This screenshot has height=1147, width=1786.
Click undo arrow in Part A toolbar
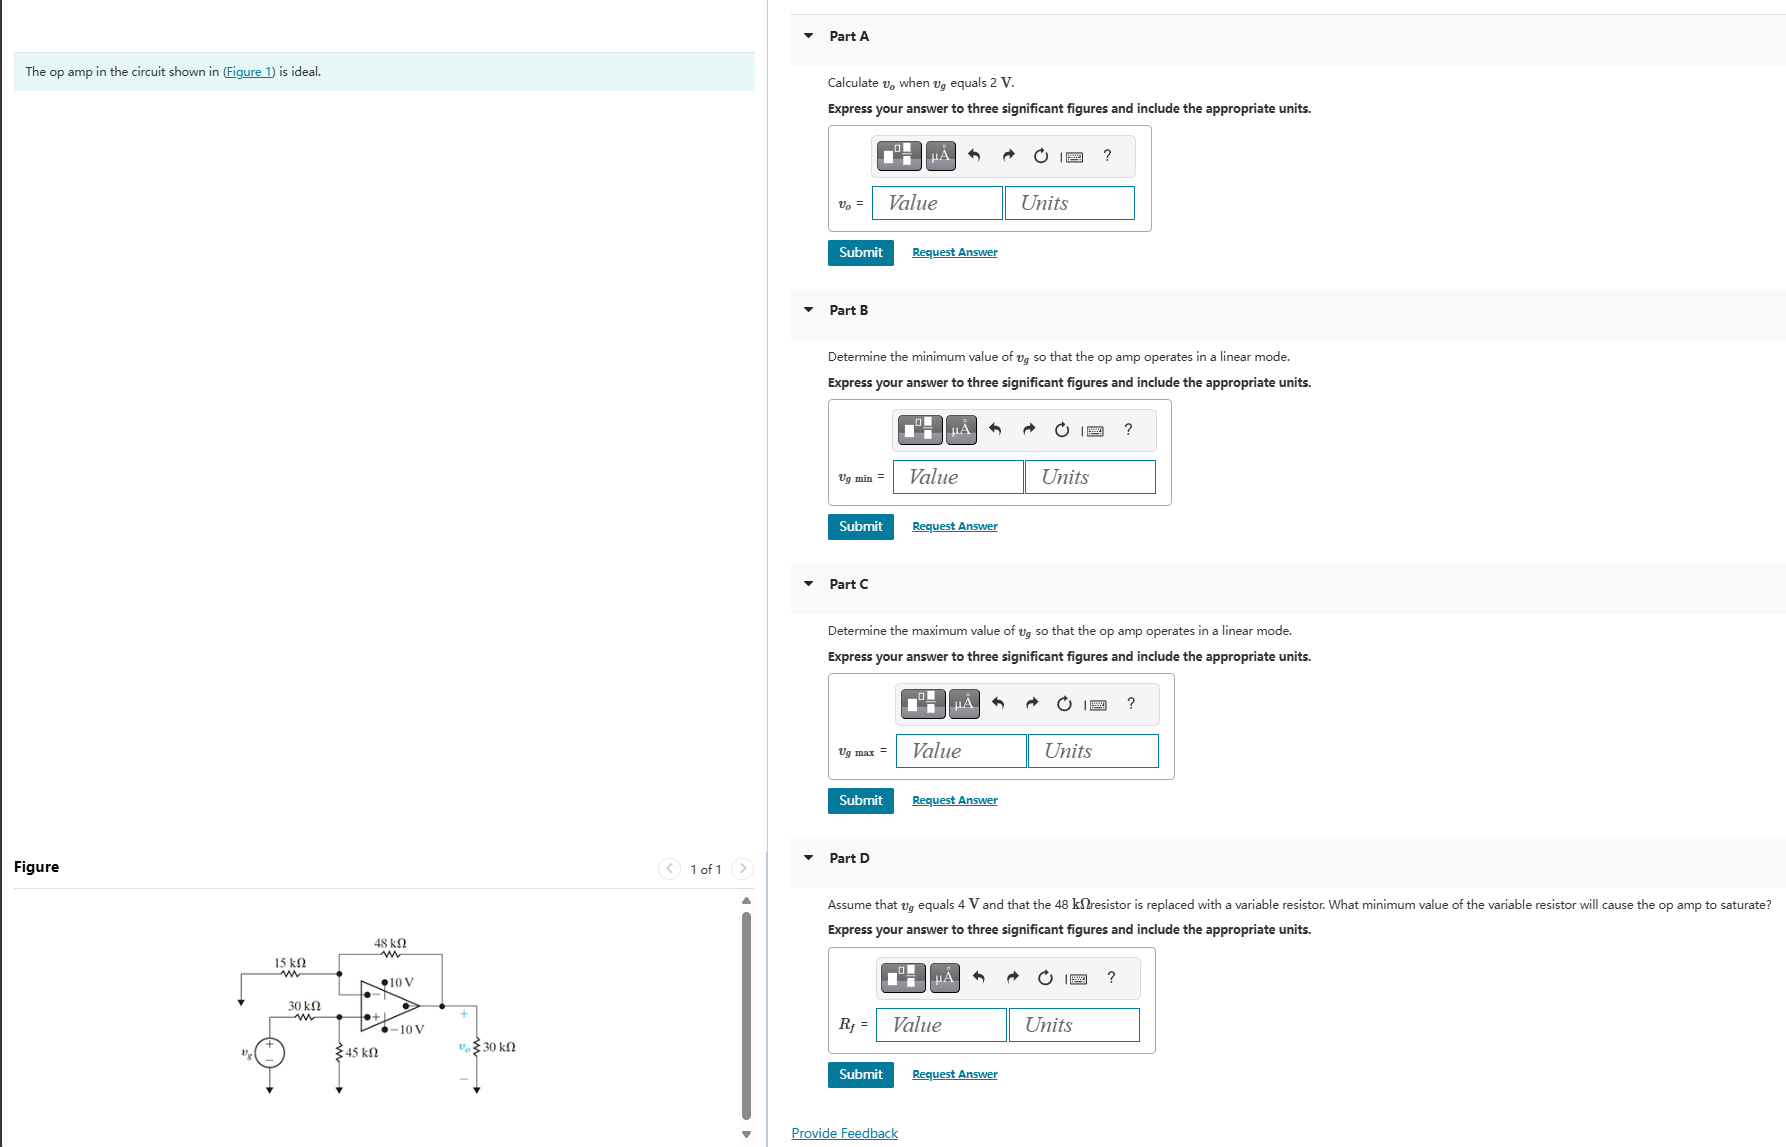[x=974, y=155]
